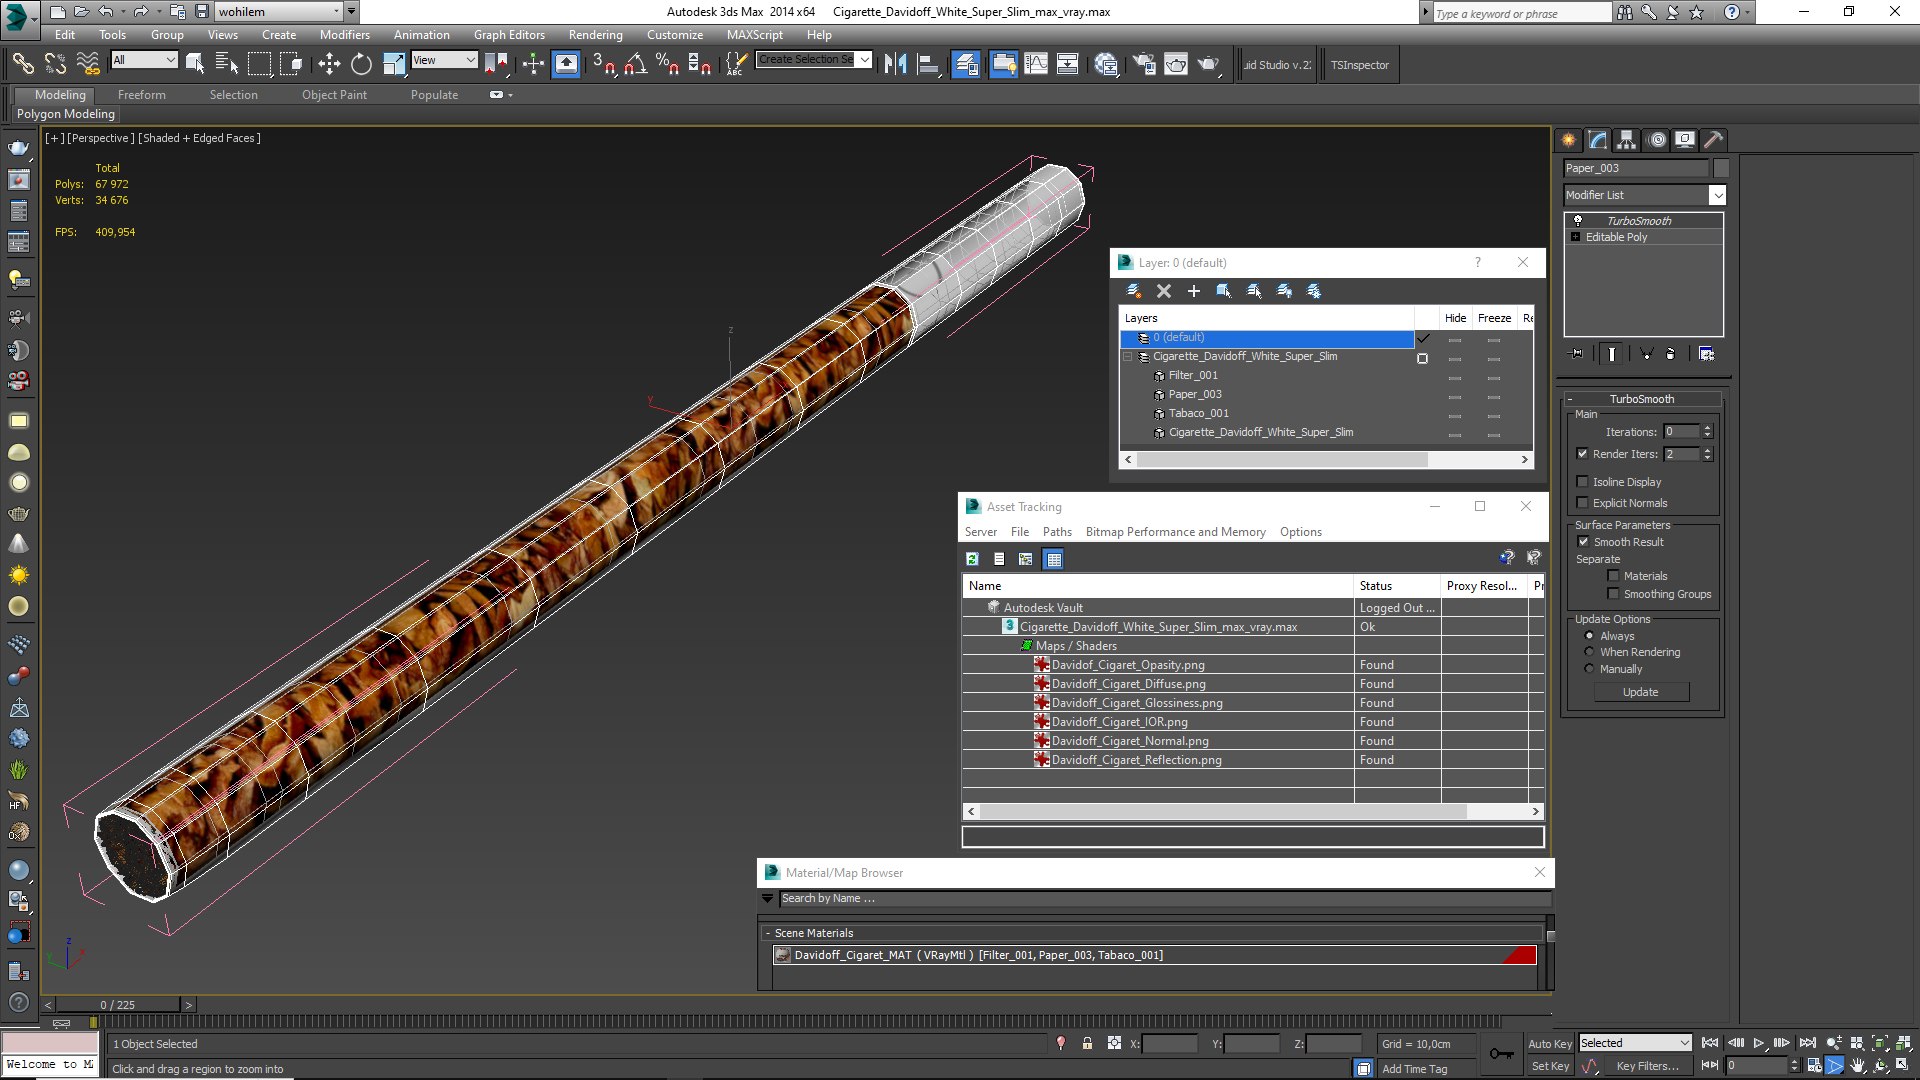Select the Move transform tool
The image size is (1920, 1080).
click(x=329, y=65)
